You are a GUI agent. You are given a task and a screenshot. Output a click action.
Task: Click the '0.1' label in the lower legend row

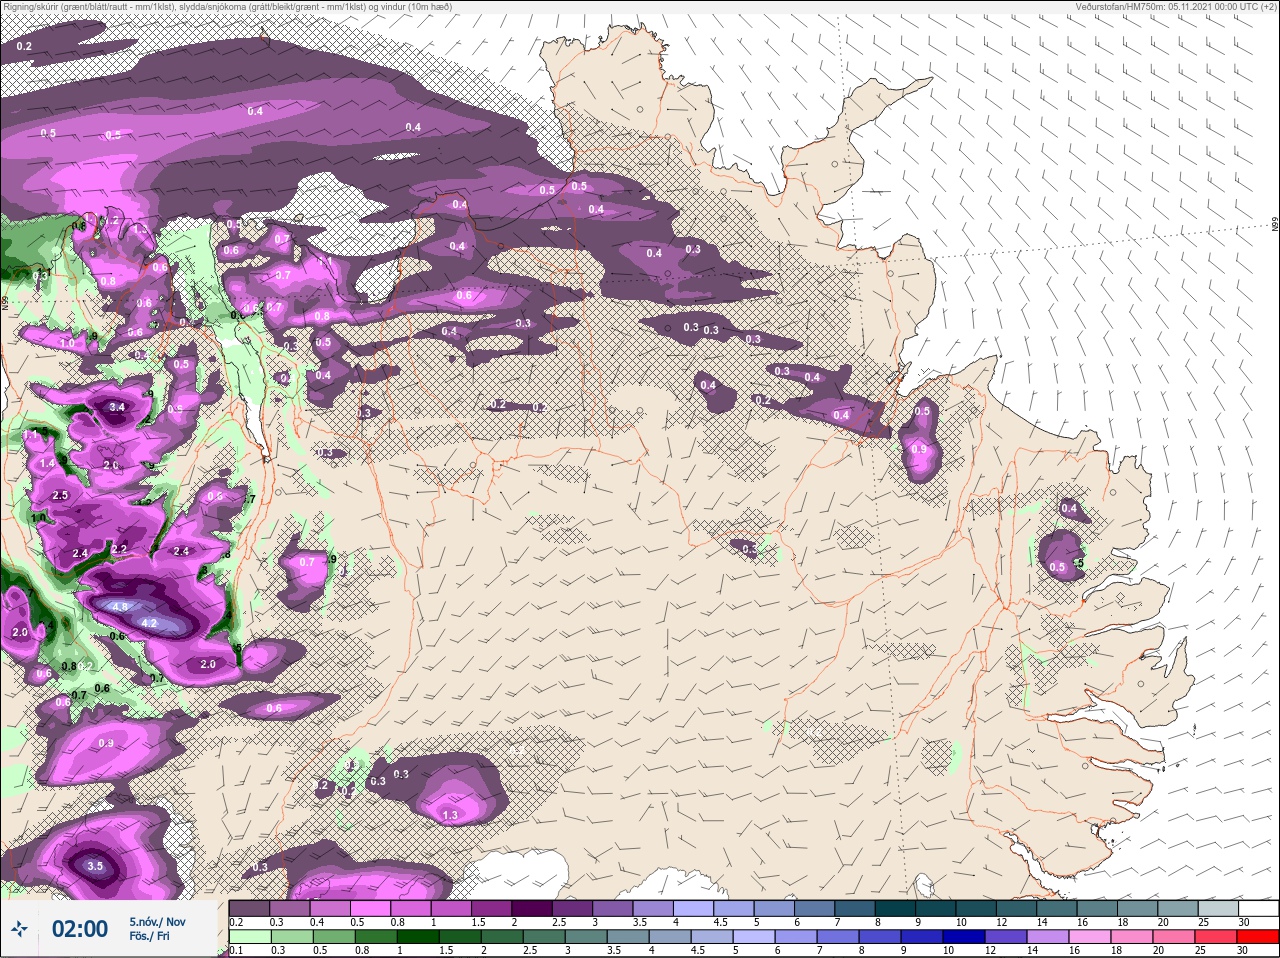tap(236, 950)
